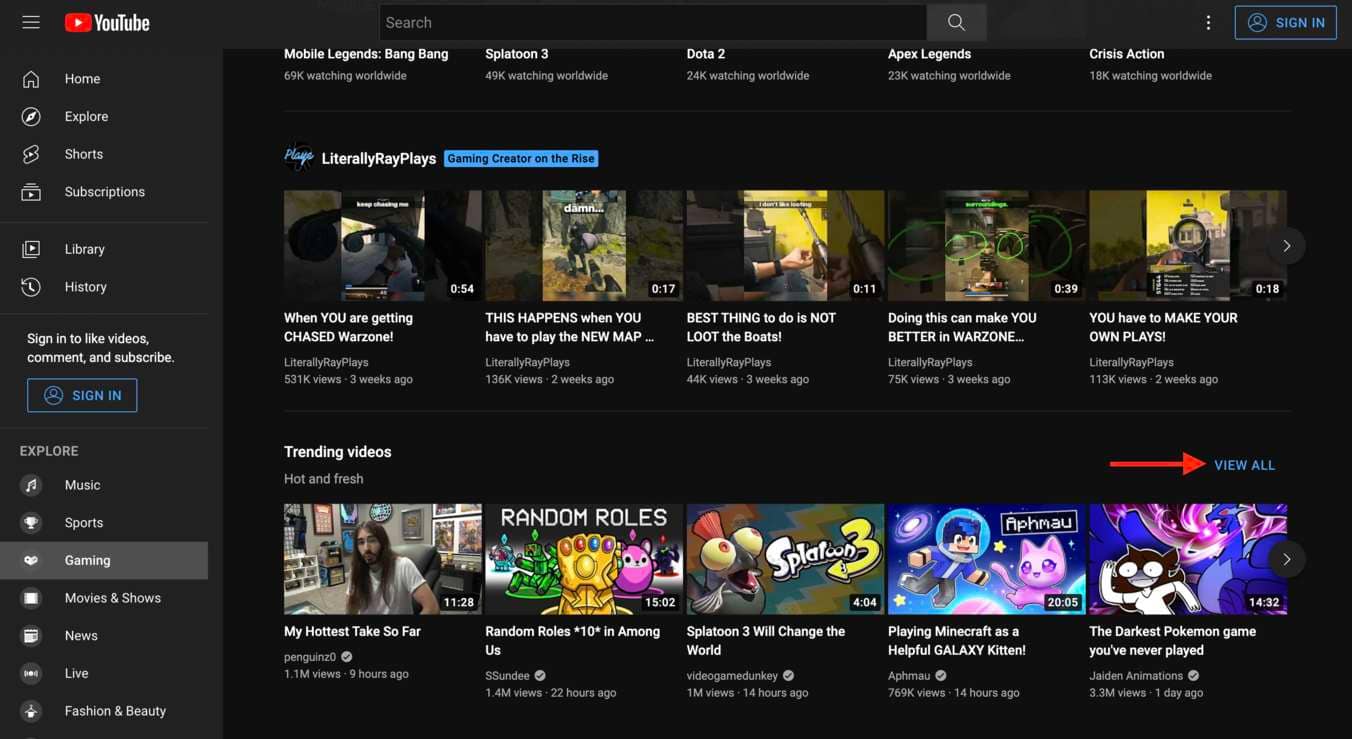Click VIEW ALL for Trending videos
The image size is (1352, 739).
click(1244, 465)
